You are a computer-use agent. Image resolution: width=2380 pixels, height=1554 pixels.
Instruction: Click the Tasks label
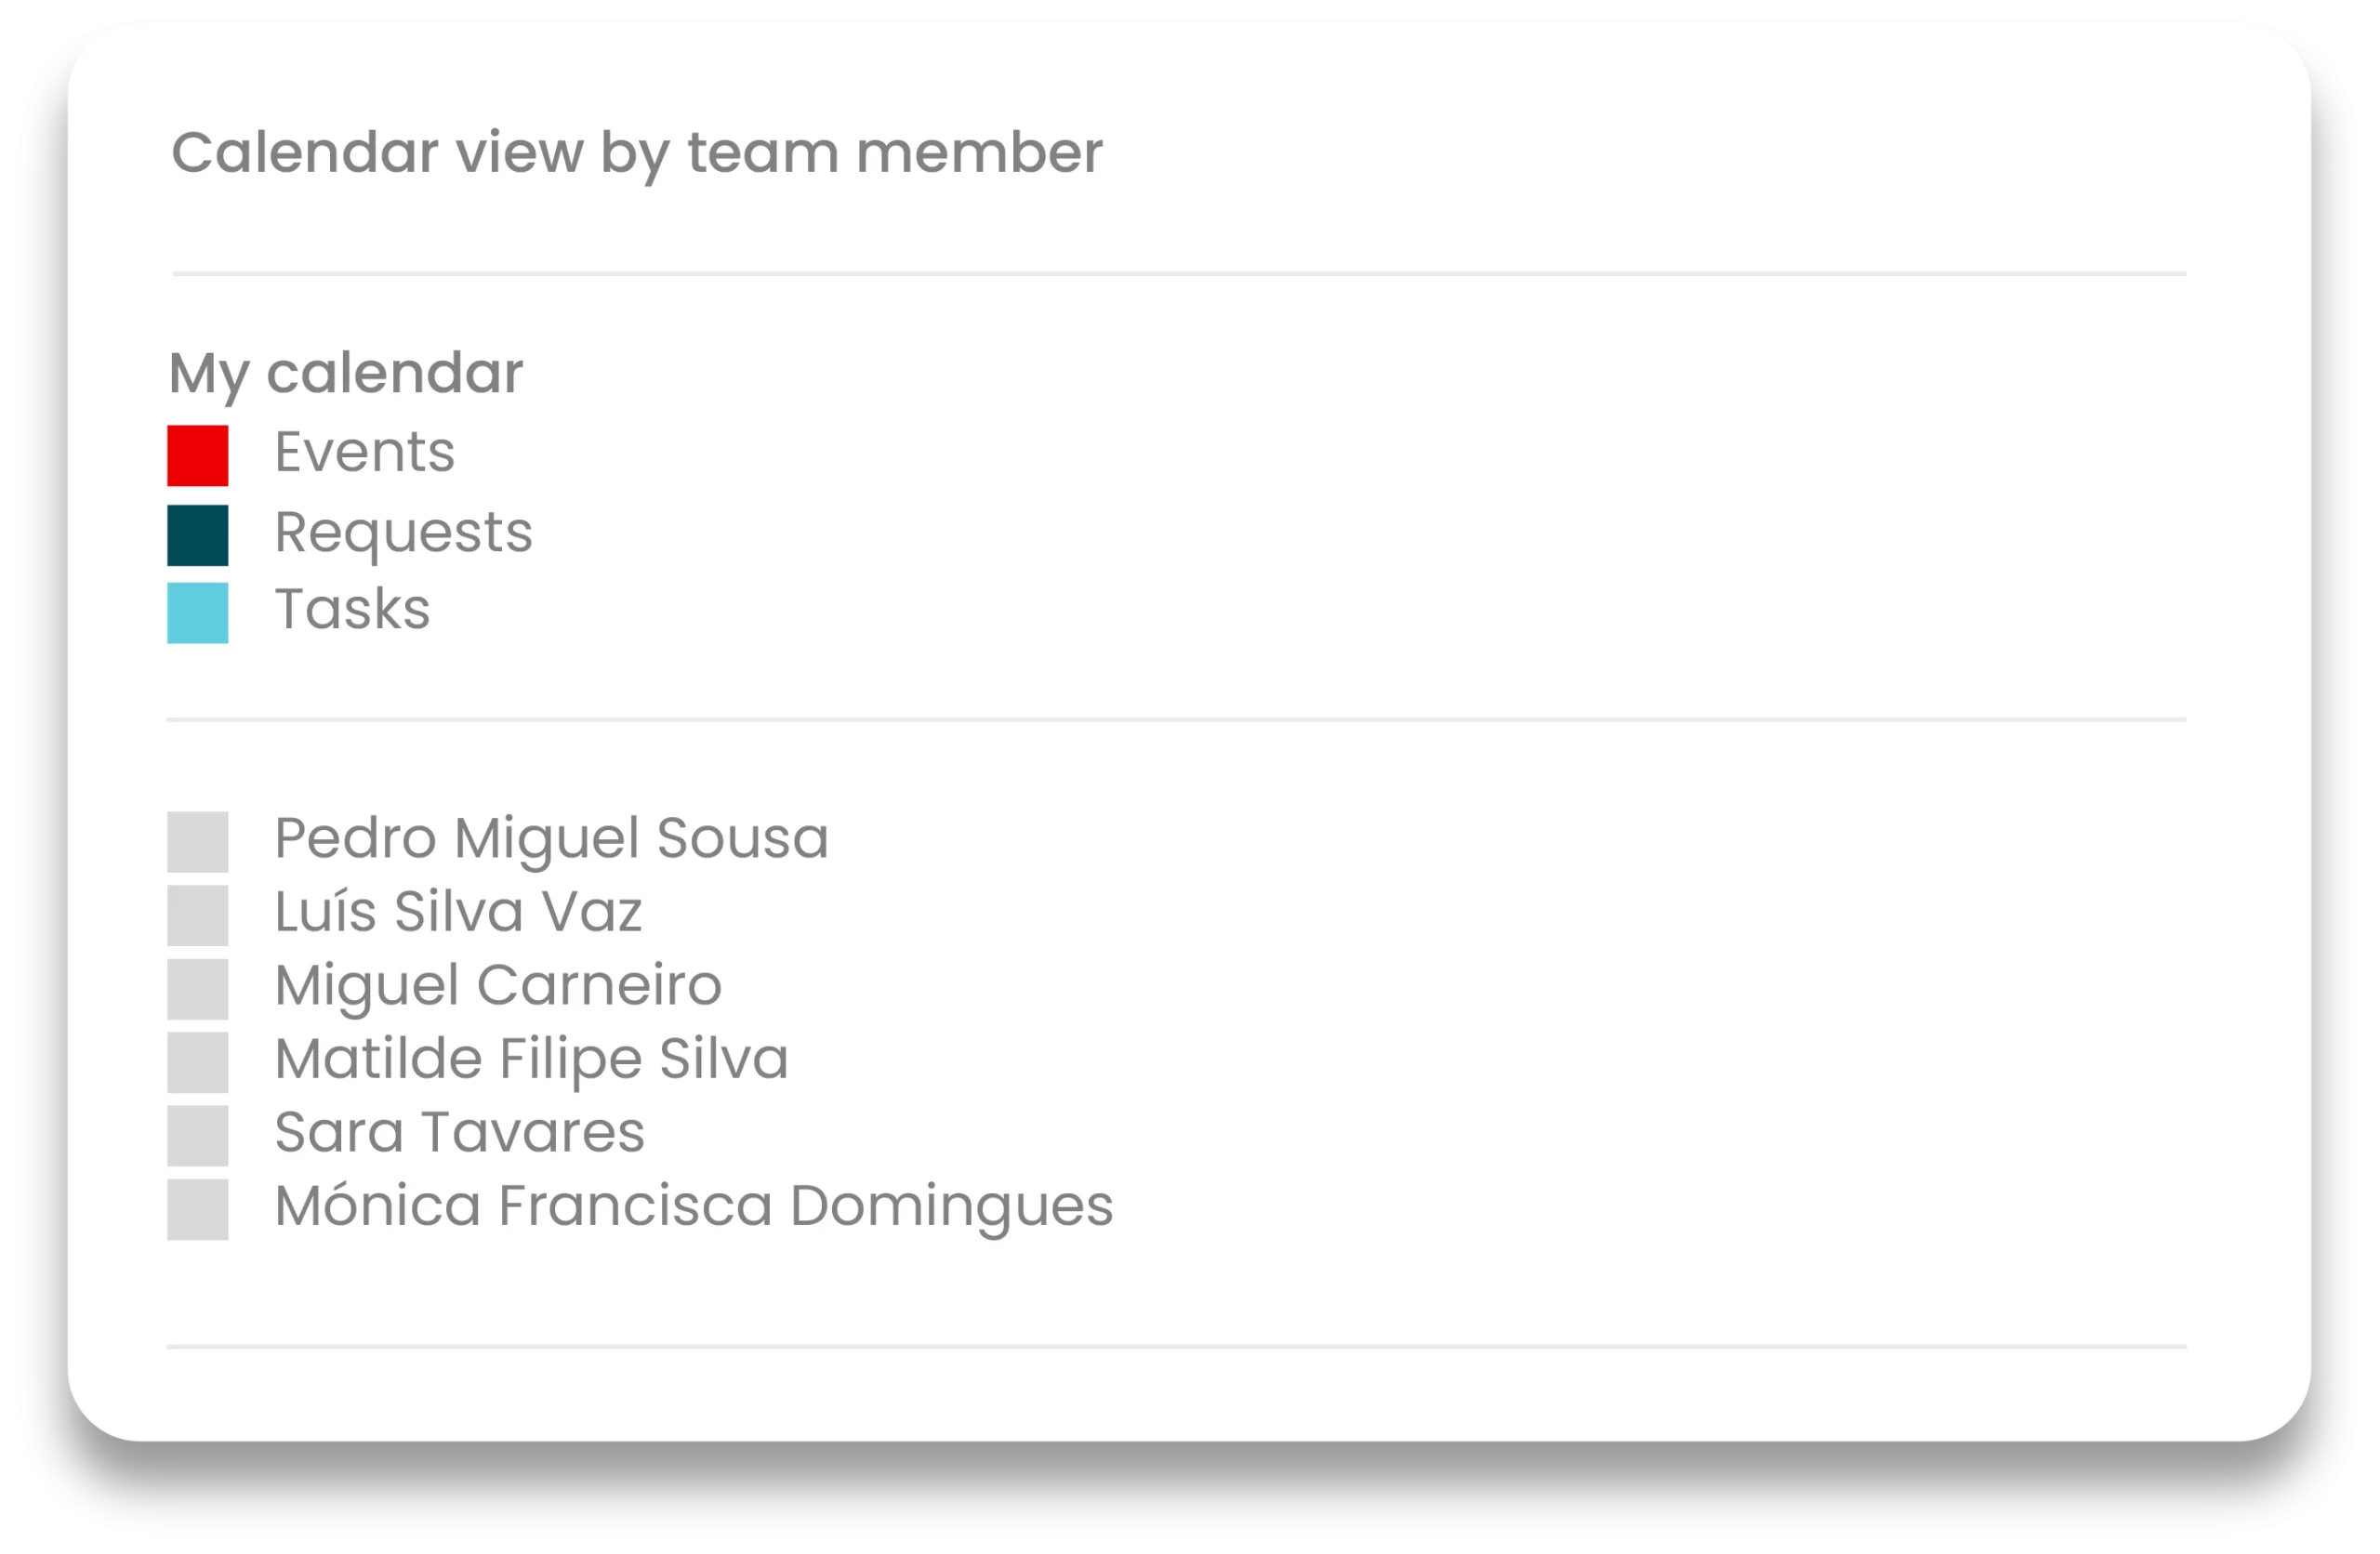click(352, 609)
